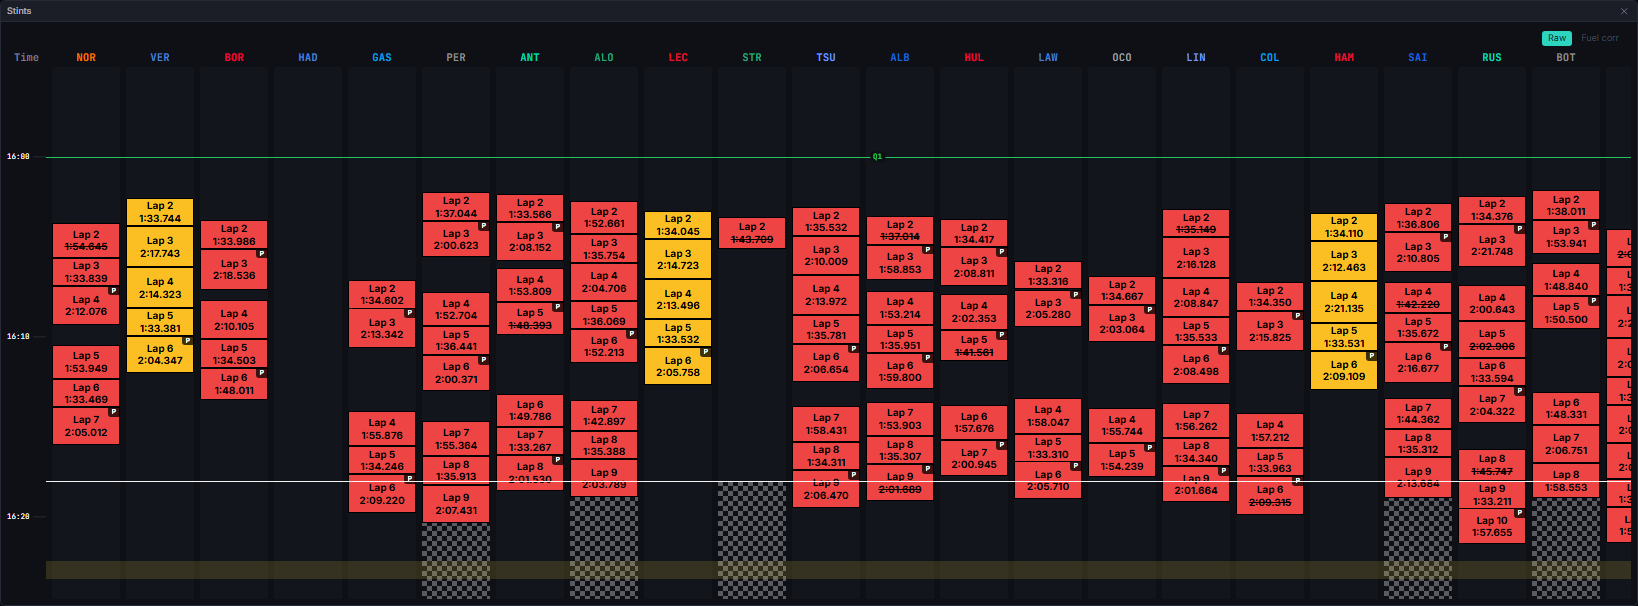Select the STR driver column header
1638x606 pixels.
click(x=752, y=58)
